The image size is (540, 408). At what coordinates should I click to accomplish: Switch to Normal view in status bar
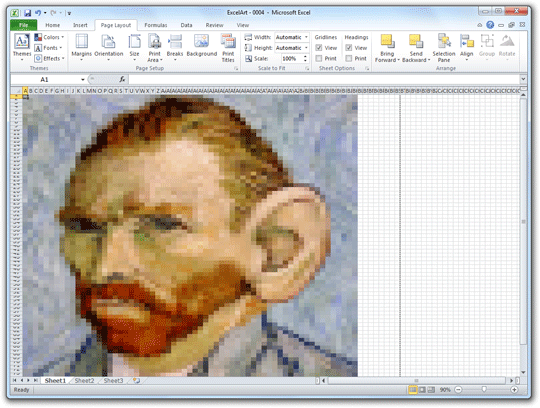coord(412,390)
